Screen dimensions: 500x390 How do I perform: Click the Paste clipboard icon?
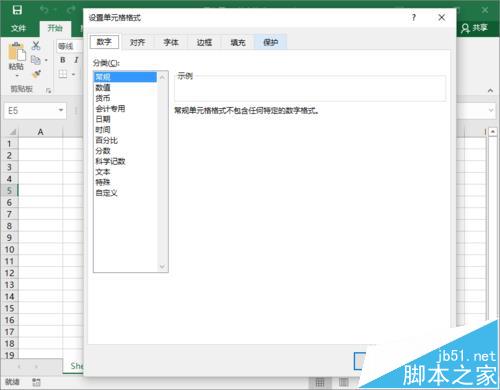[x=16, y=52]
